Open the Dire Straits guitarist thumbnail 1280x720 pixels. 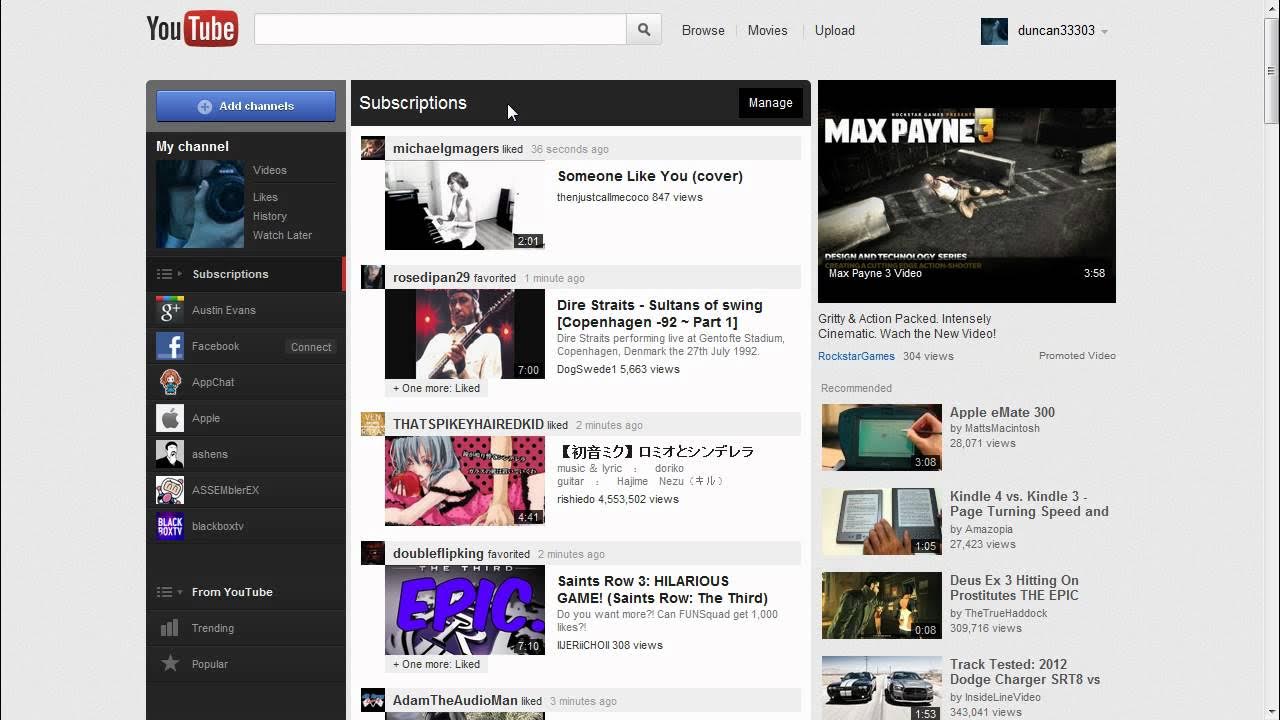tap(465, 334)
